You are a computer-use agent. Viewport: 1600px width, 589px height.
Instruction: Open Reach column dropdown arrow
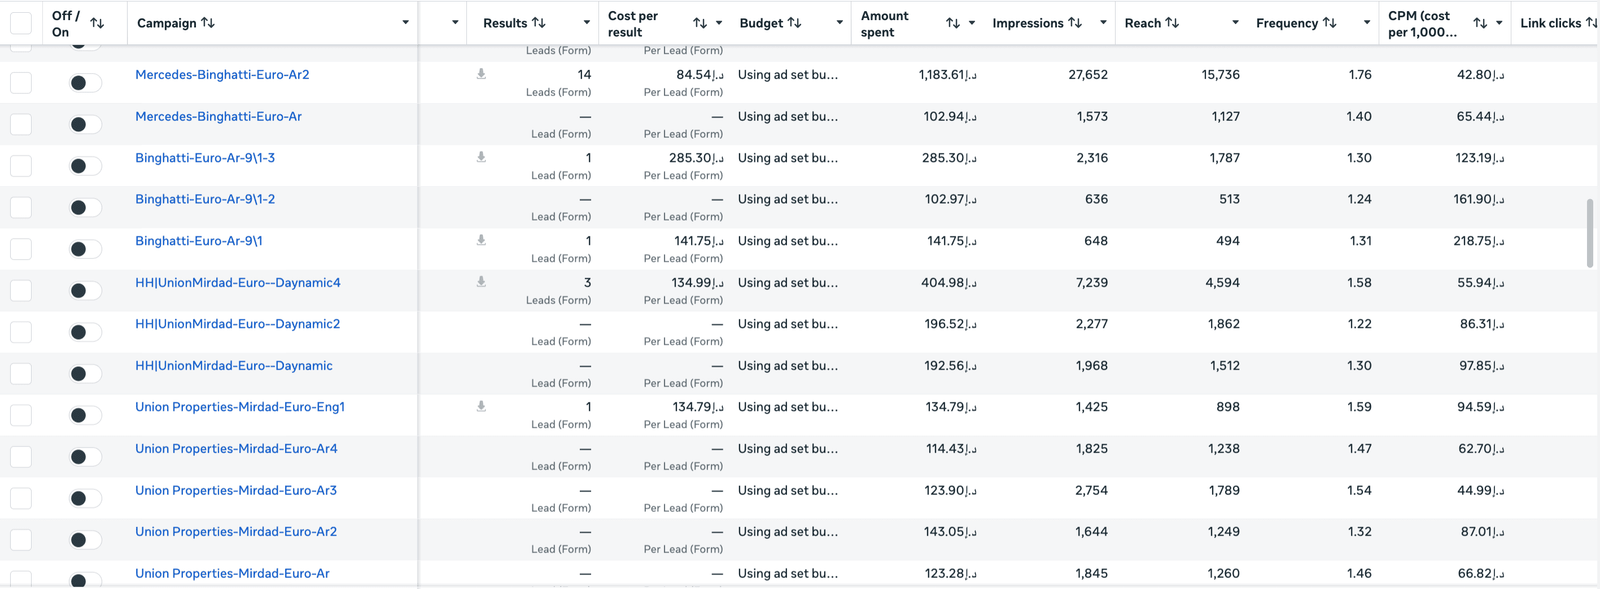(x=1235, y=22)
